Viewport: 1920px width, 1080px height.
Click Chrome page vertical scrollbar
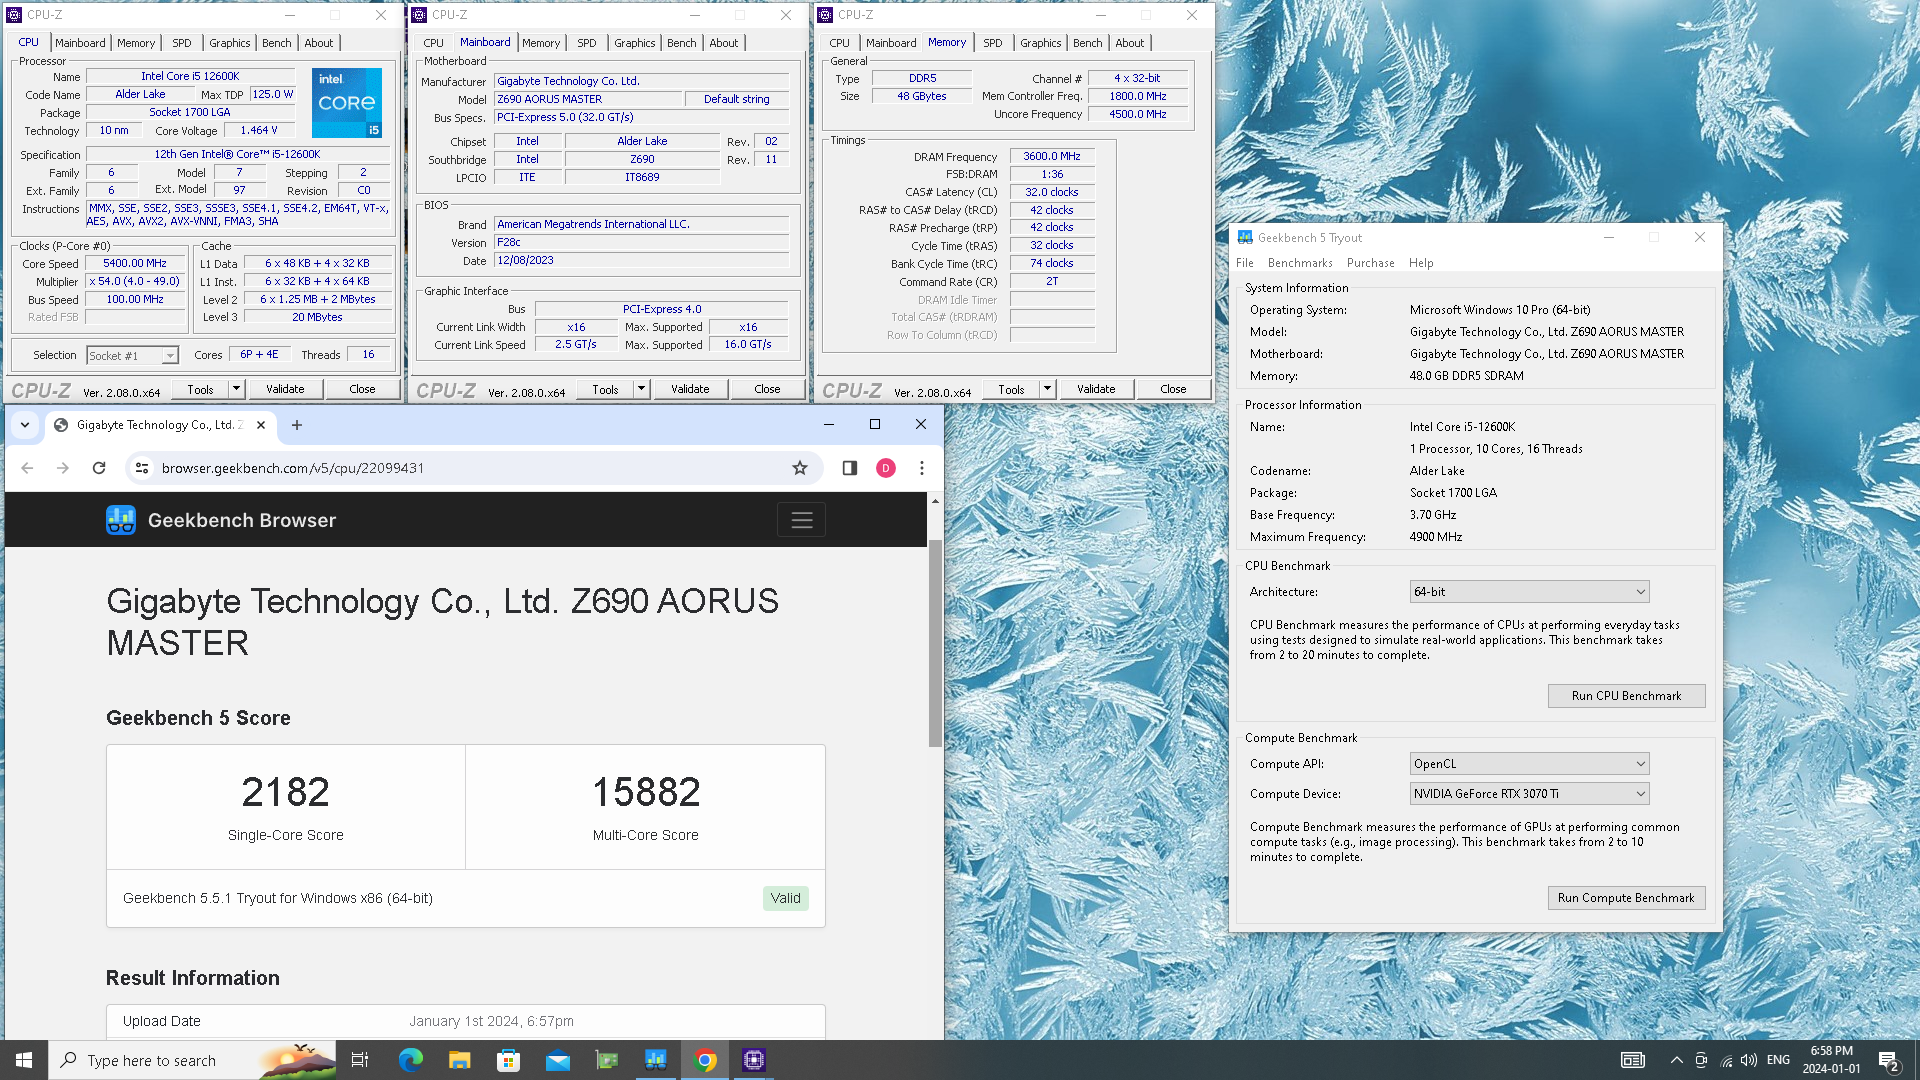[x=935, y=644]
